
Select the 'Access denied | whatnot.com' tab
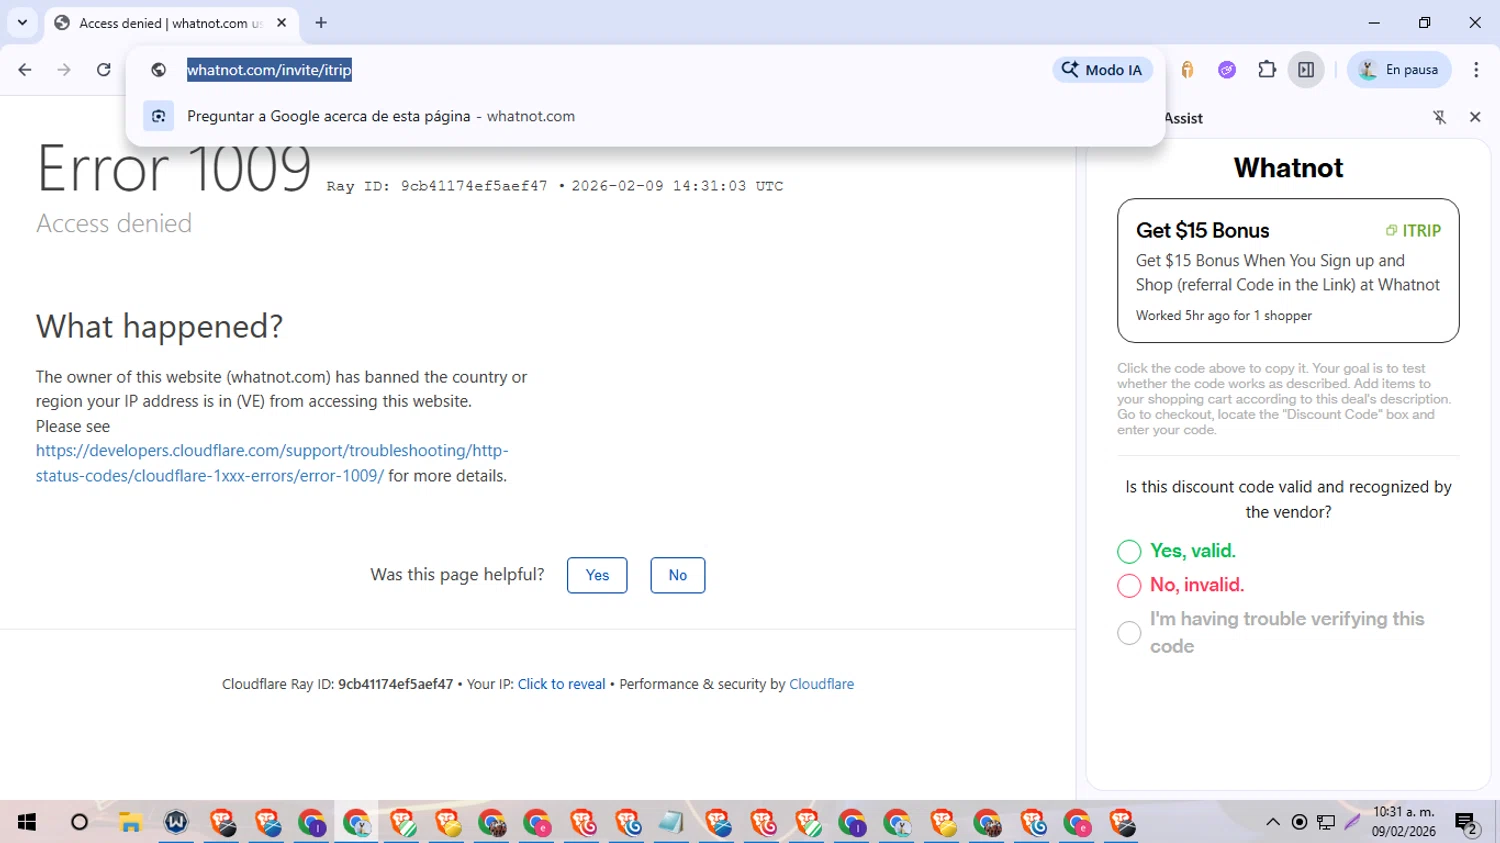(x=170, y=23)
